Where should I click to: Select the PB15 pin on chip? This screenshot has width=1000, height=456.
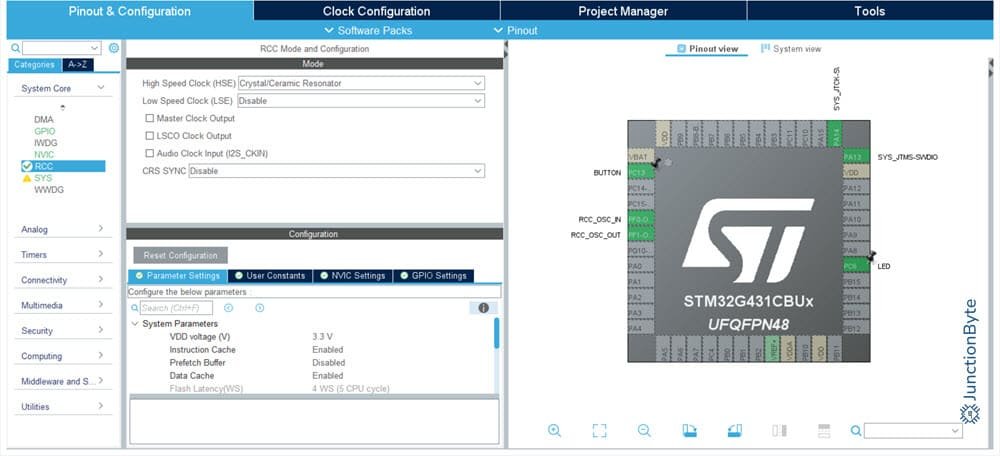(855, 281)
